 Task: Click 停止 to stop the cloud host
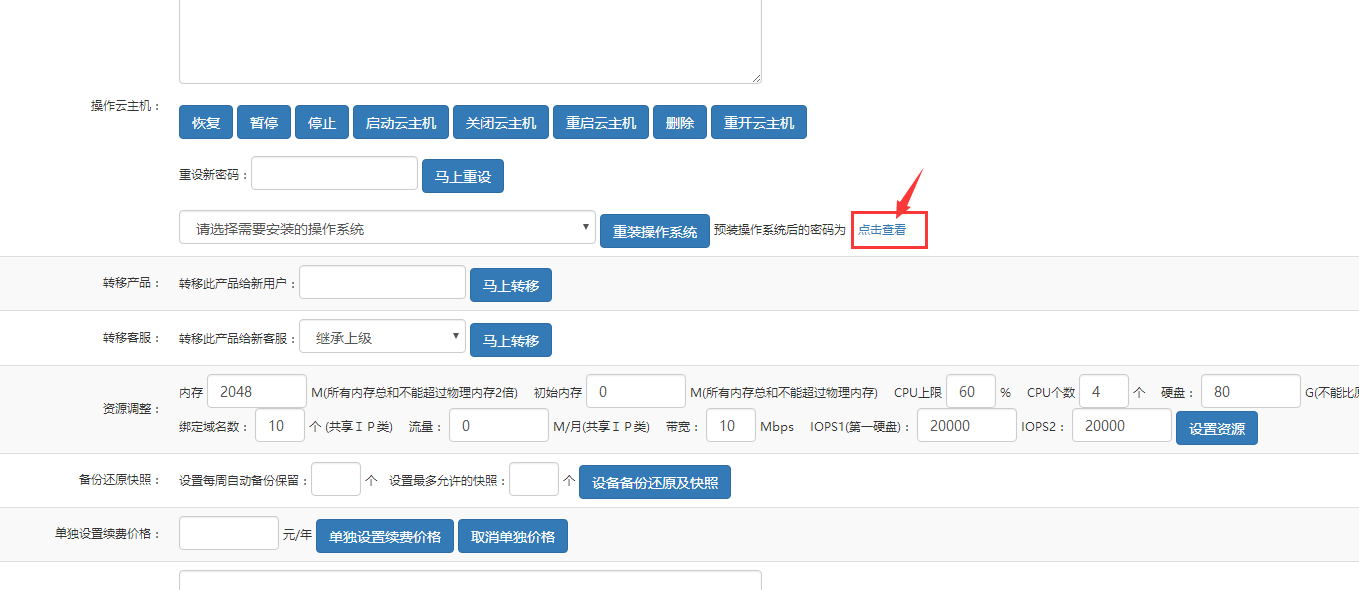tap(321, 121)
